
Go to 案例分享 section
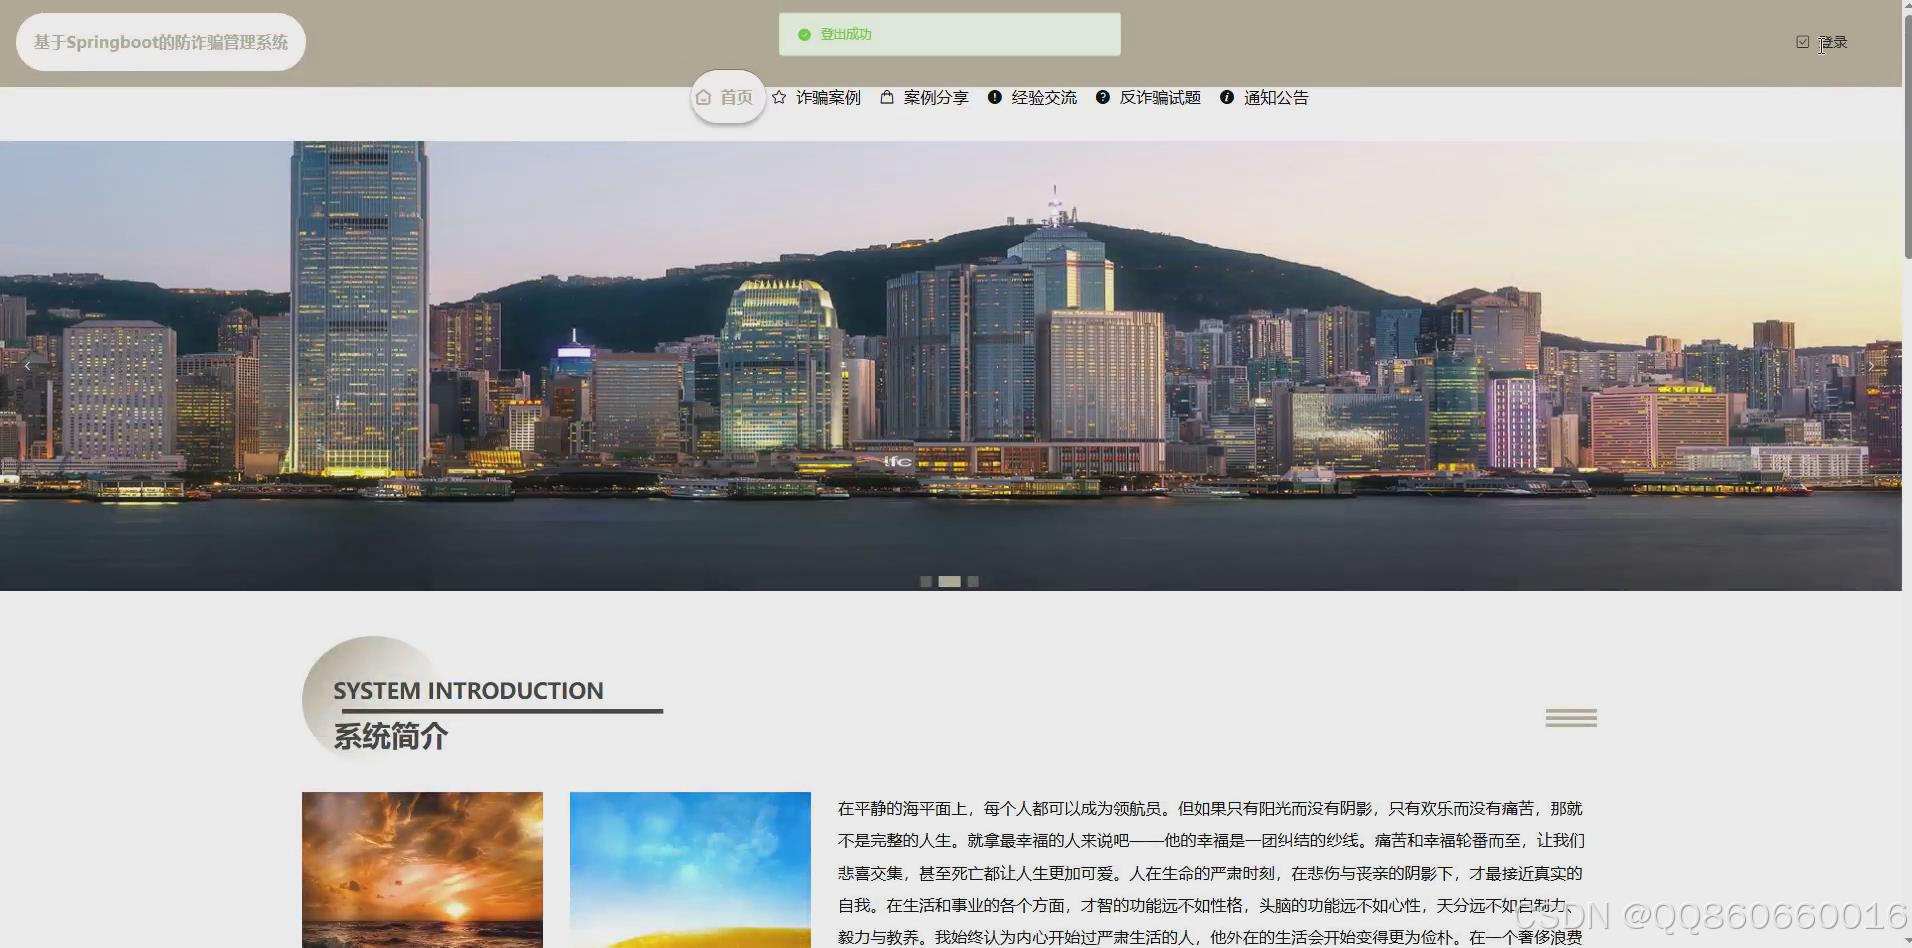(925, 98)
